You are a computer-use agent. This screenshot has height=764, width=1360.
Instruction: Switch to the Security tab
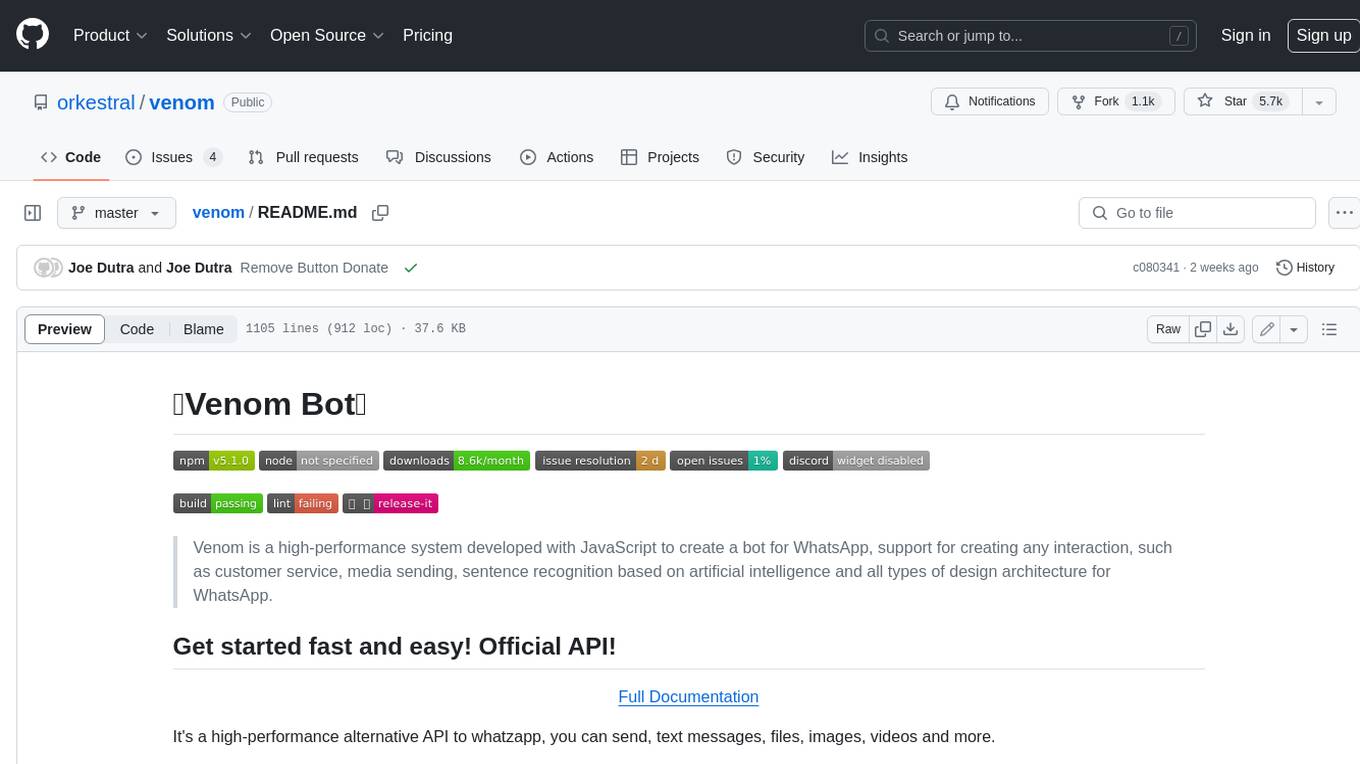765,157
